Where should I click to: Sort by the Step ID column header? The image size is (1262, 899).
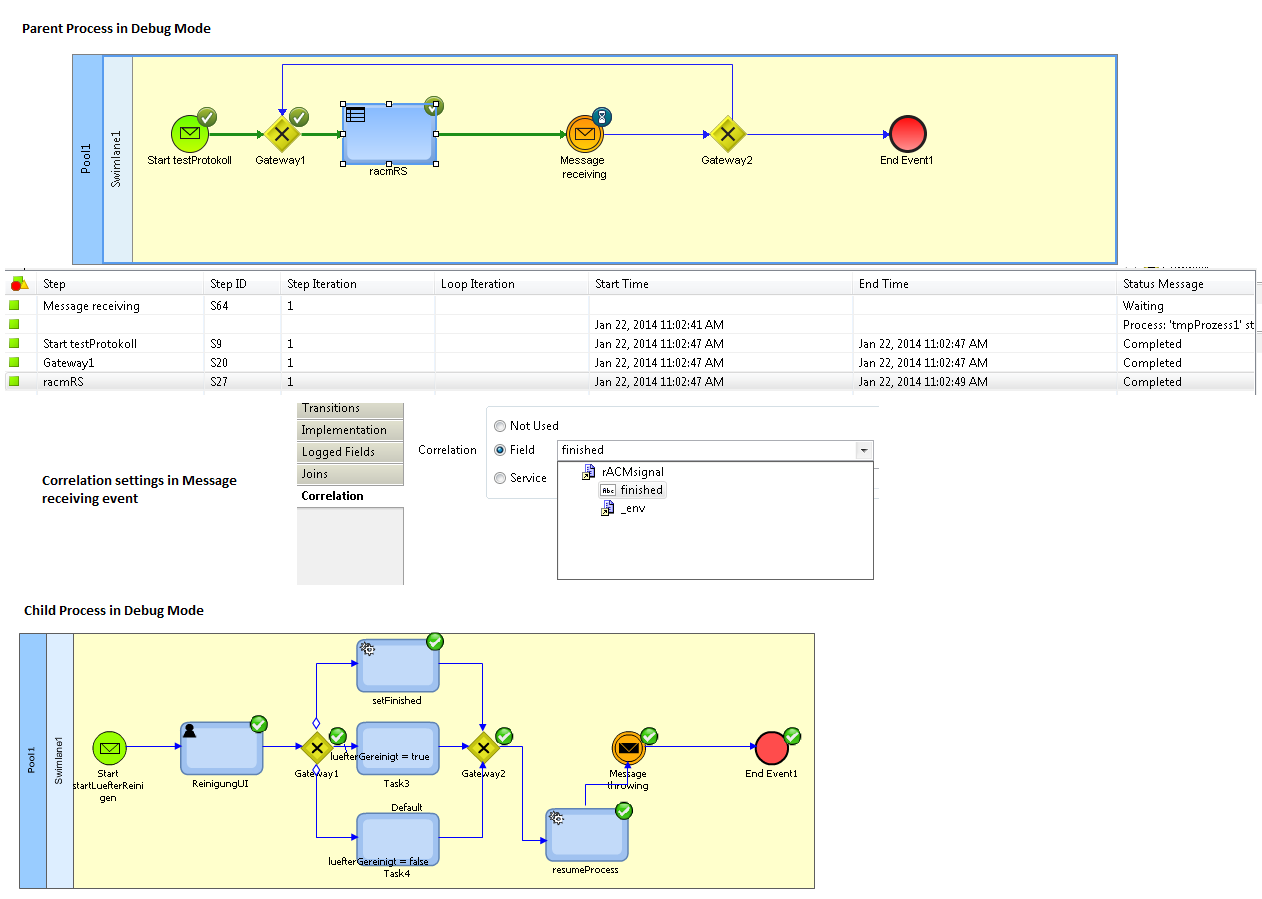click(242, 284)
